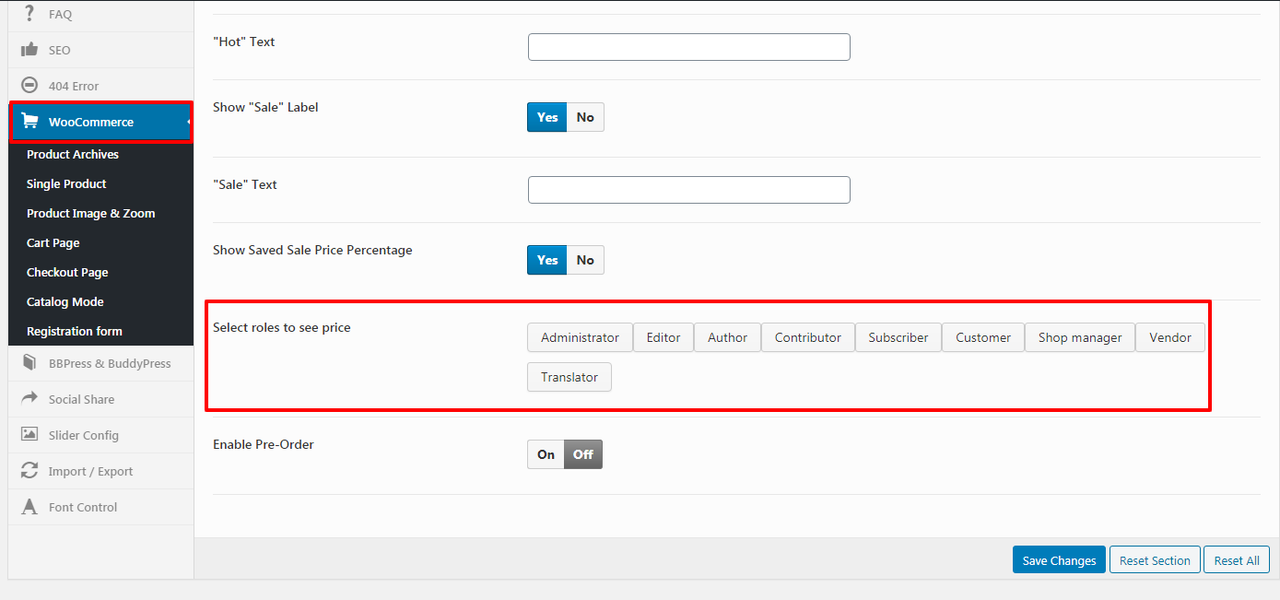Open BBPress & BuddyPress settings
This screenshot has height=600, width=1280.
tap(100, 363)
